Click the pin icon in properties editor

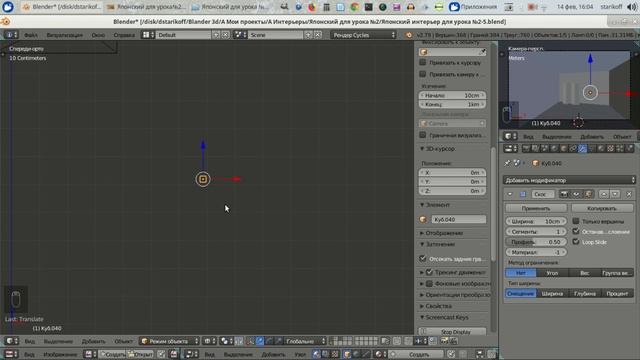coord(507,163)
